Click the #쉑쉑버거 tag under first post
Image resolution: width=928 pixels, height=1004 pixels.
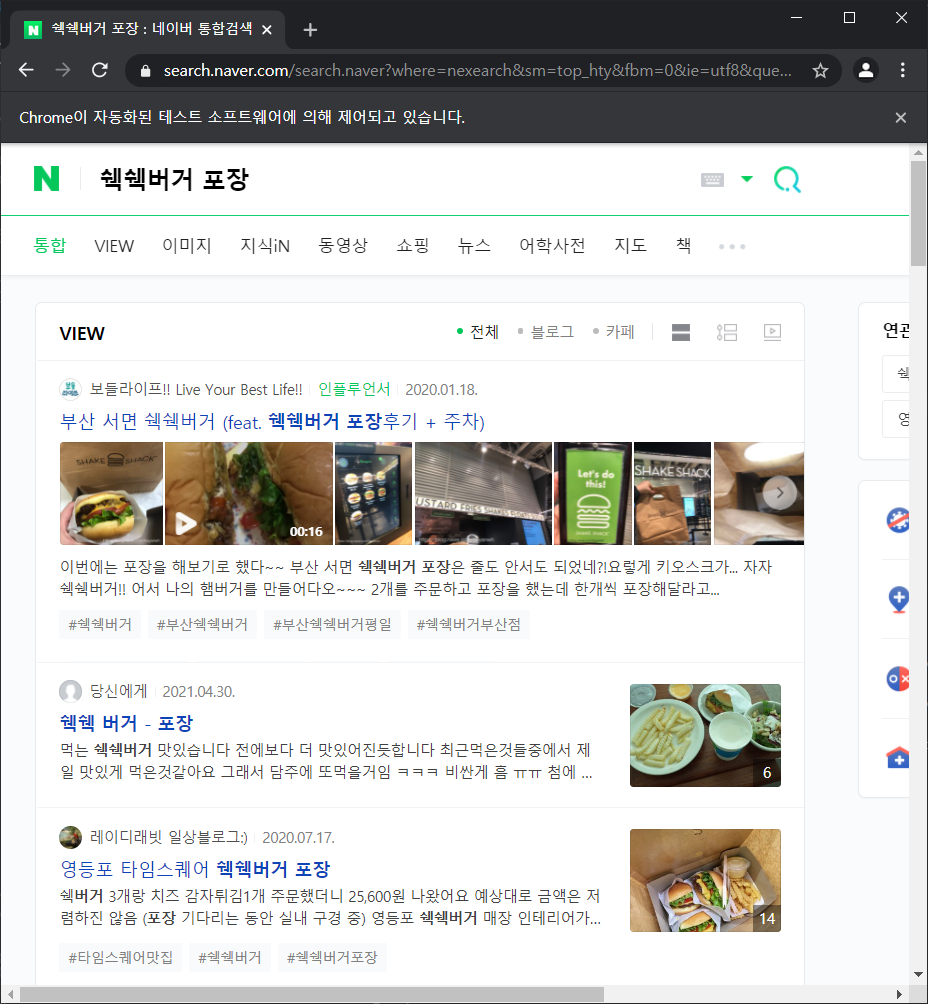pos(100,624)
